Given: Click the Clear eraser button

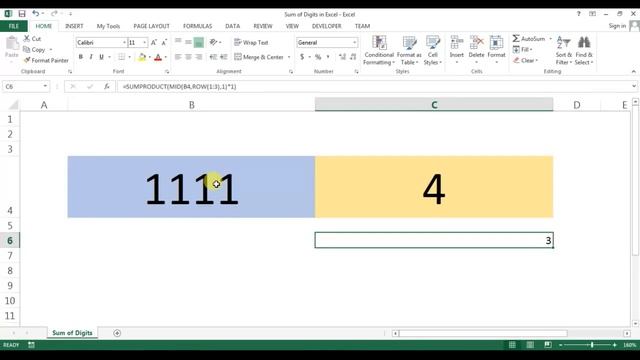Looking at the screenshot, I should coord(526,60).
